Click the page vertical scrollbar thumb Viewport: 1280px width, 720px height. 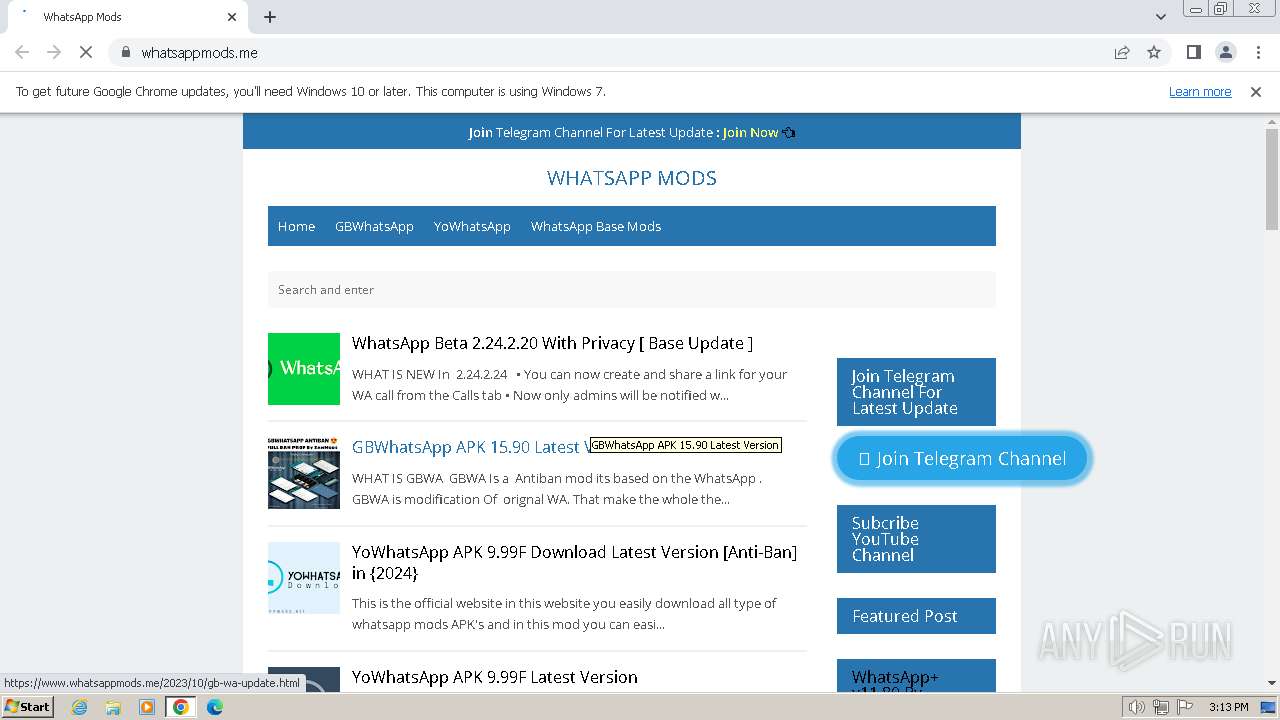click(1272, 180)
